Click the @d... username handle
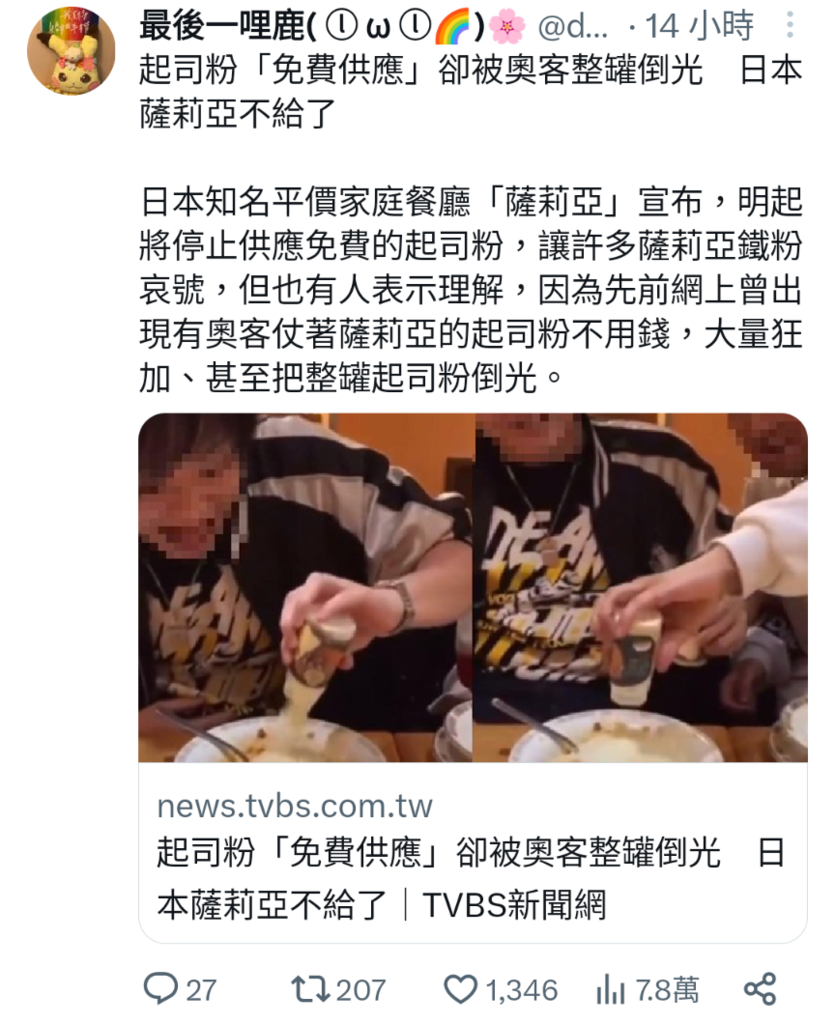 coord(573,26)
